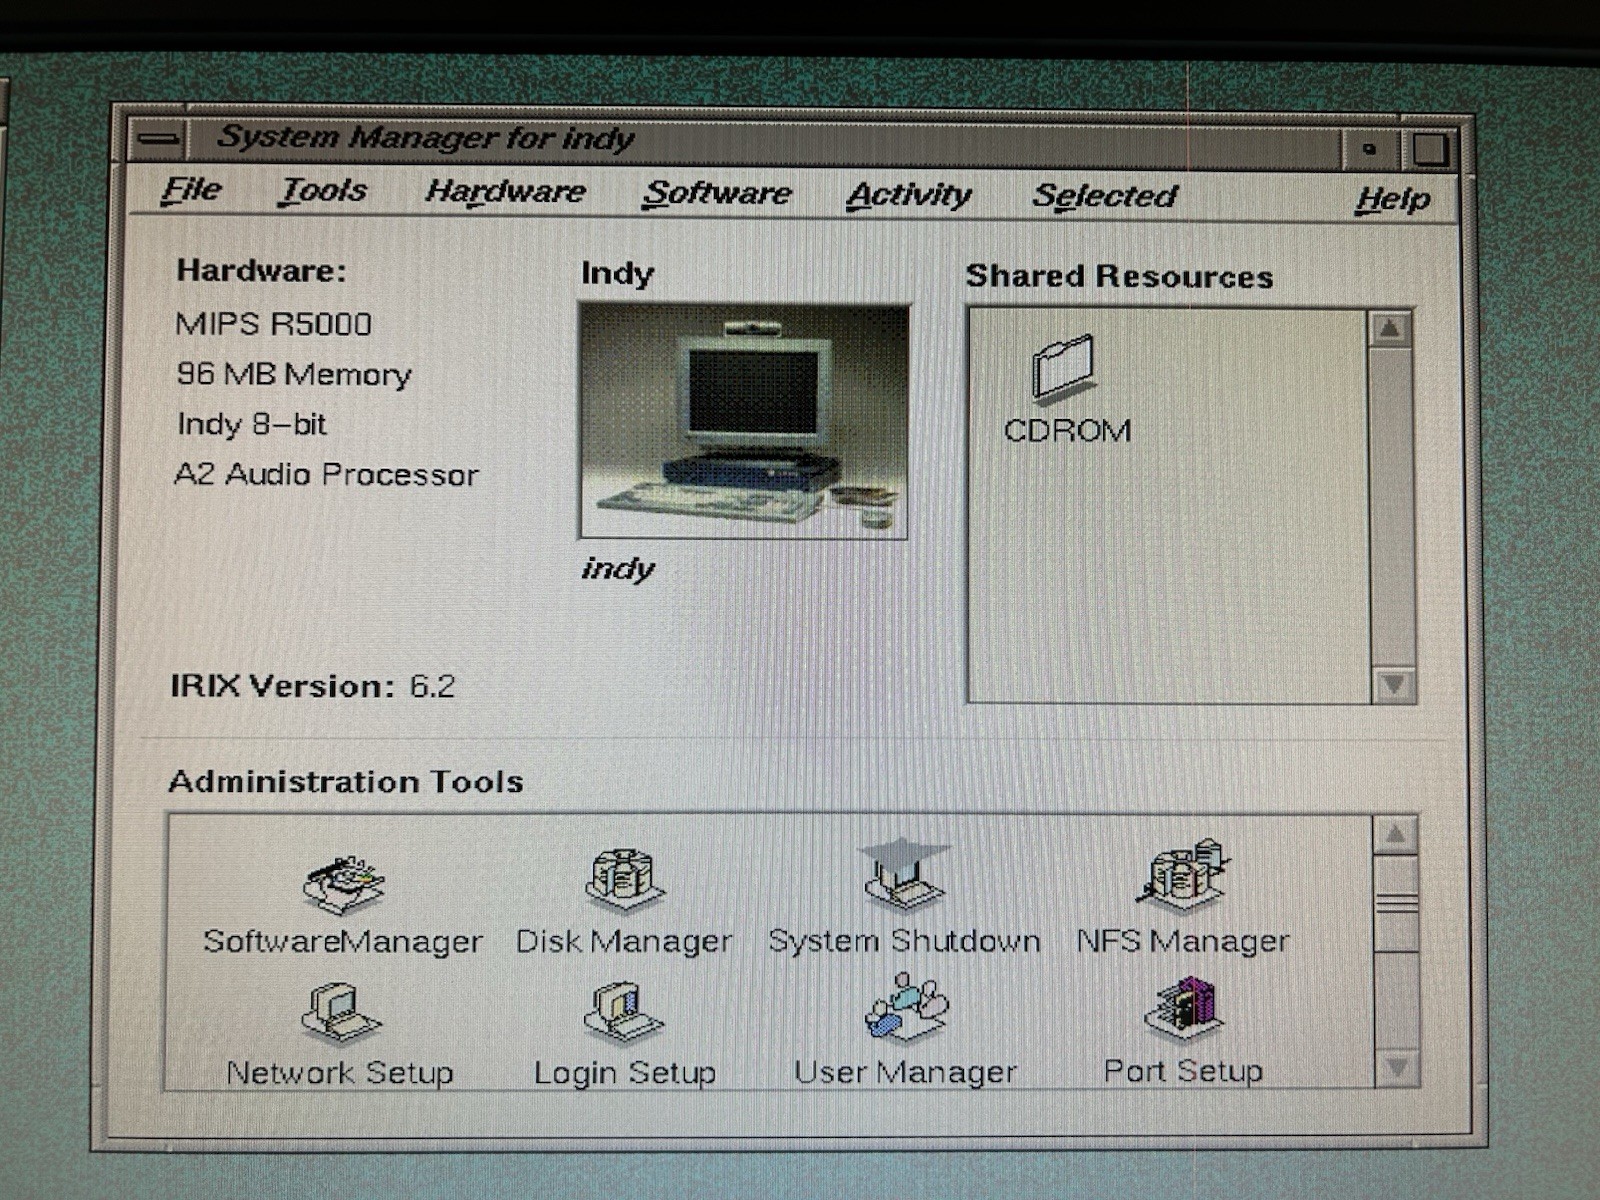This screenshot has width=1600, height=1200.
Task: Open the User Manager icon
Action: [x=905, y=1008]
